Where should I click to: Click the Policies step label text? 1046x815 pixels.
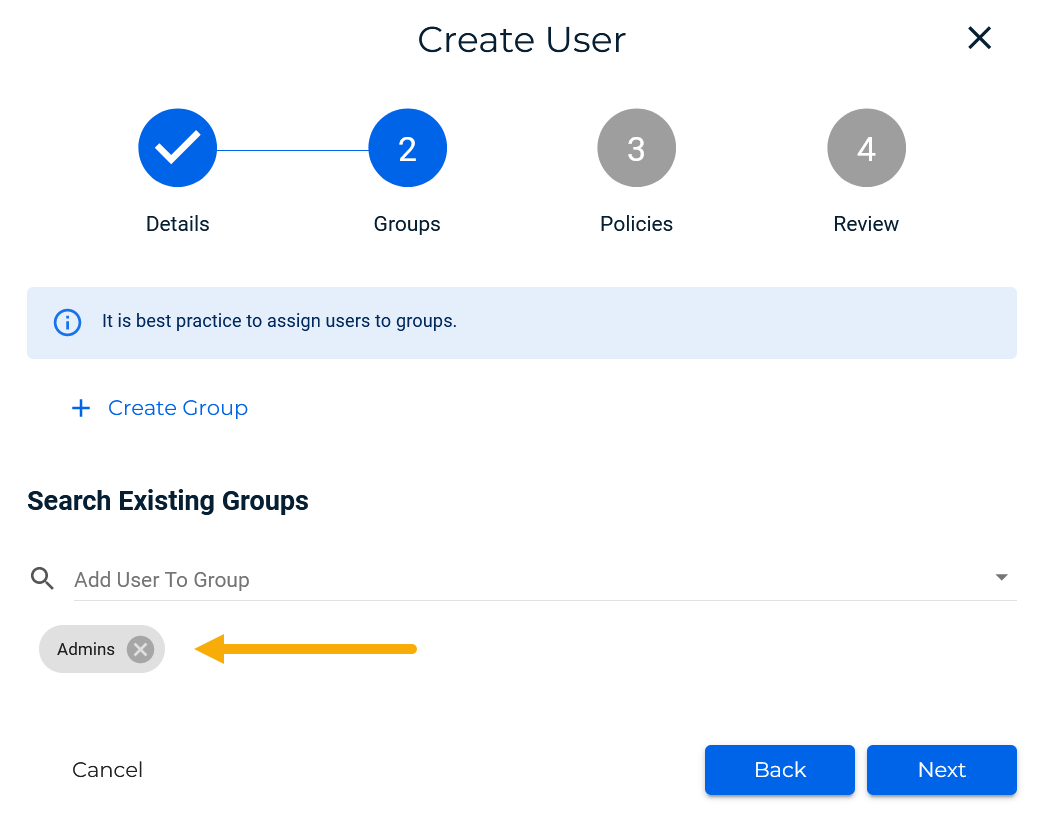point(636,224)
